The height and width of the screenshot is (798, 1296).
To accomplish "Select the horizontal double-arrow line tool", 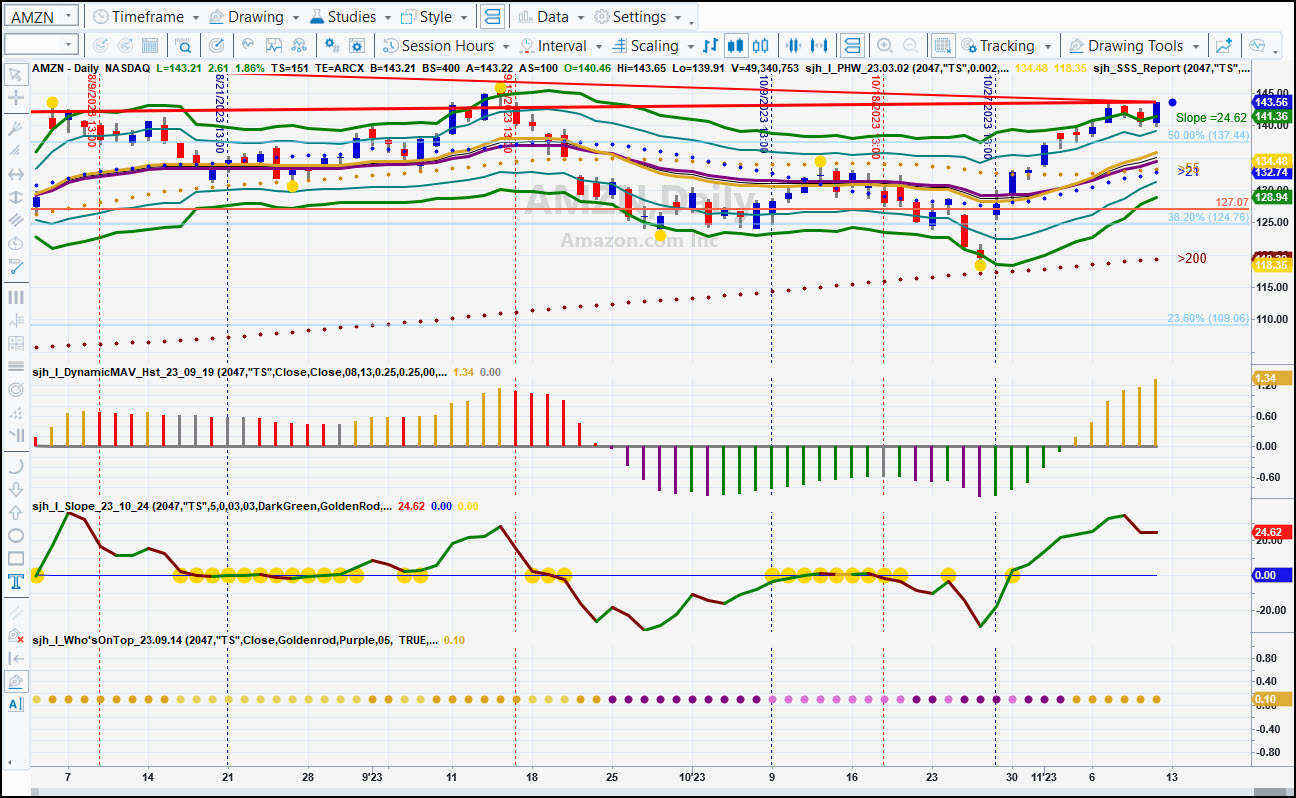I will pyautogui.click(x=16, y=174).
